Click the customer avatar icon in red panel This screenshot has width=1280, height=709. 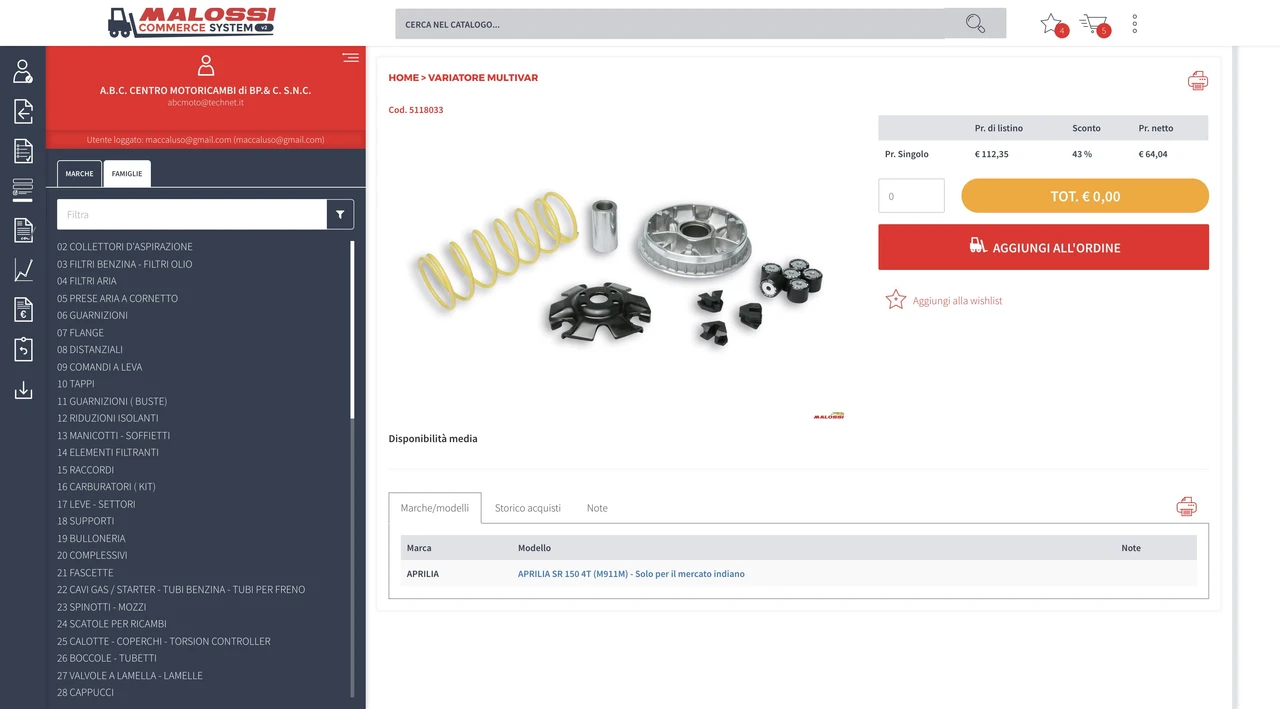206,65
